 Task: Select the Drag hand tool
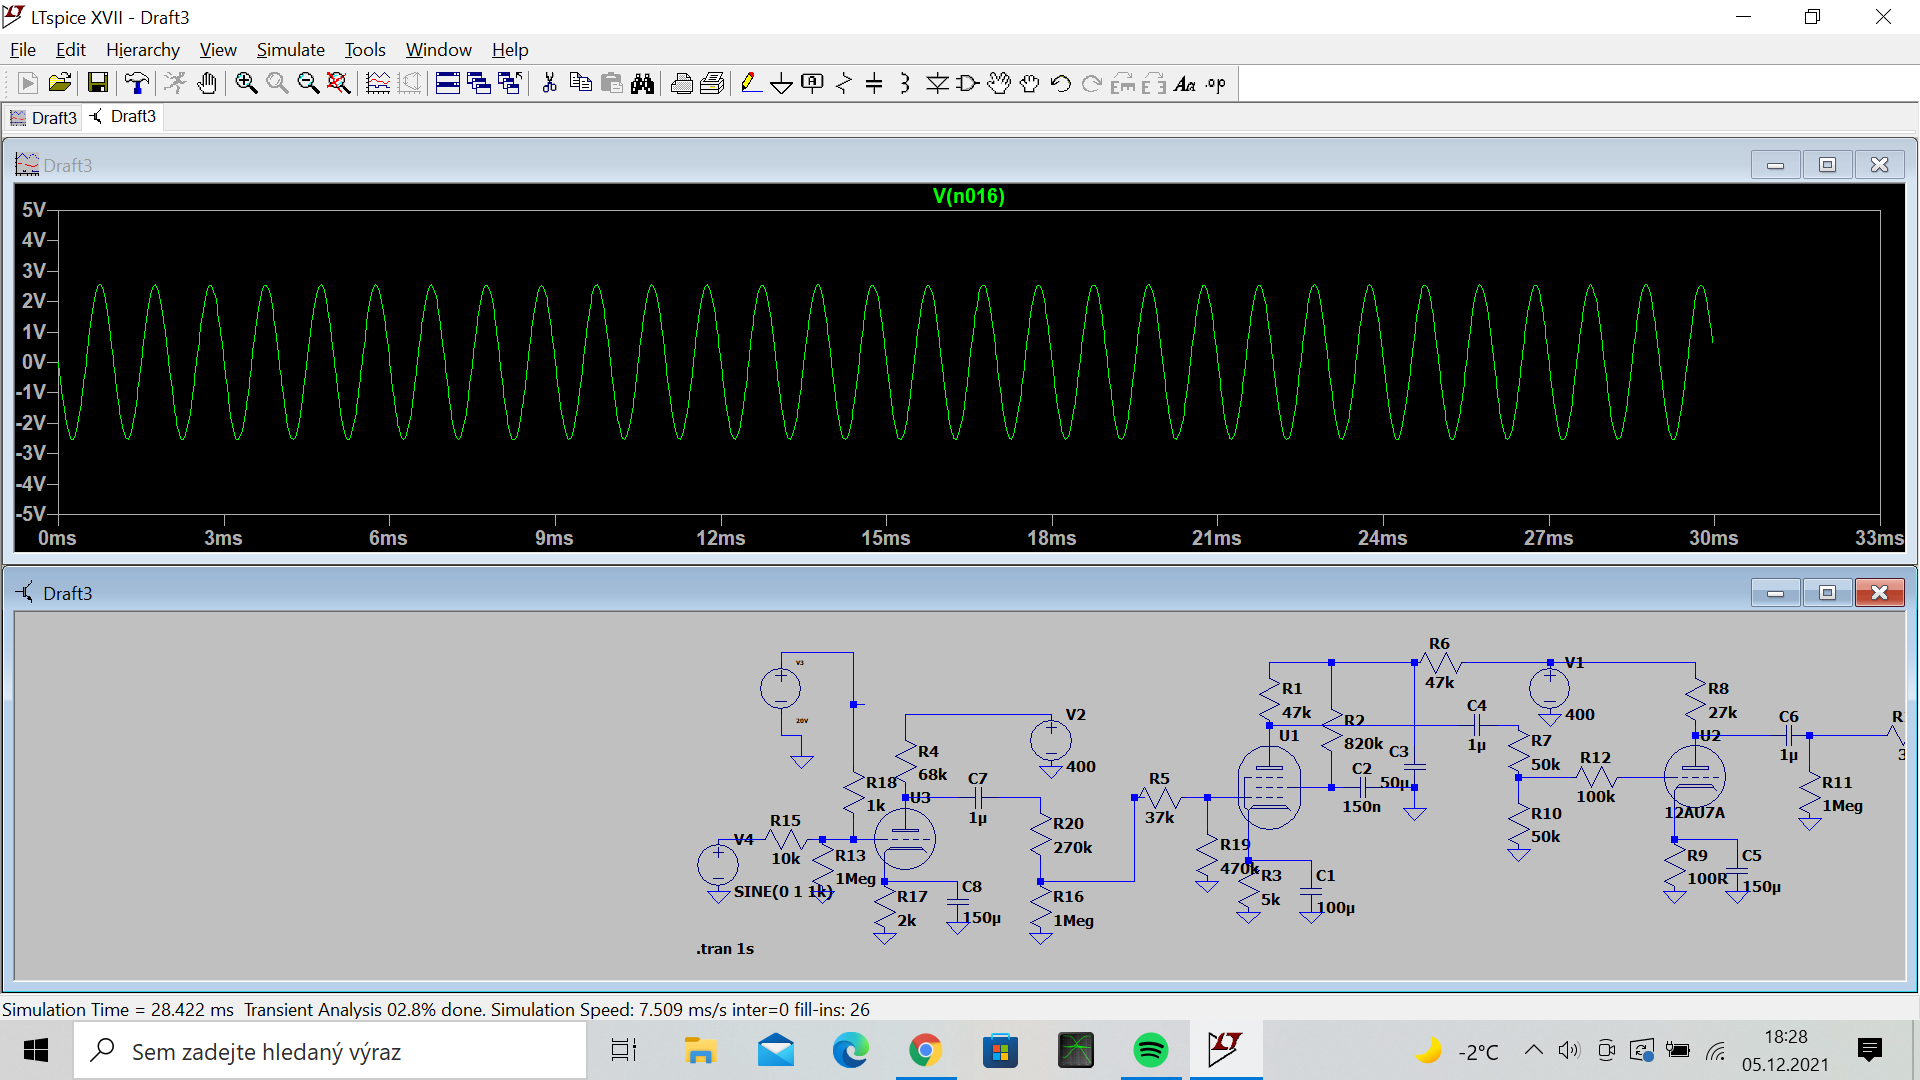(x=1029, y=84)
